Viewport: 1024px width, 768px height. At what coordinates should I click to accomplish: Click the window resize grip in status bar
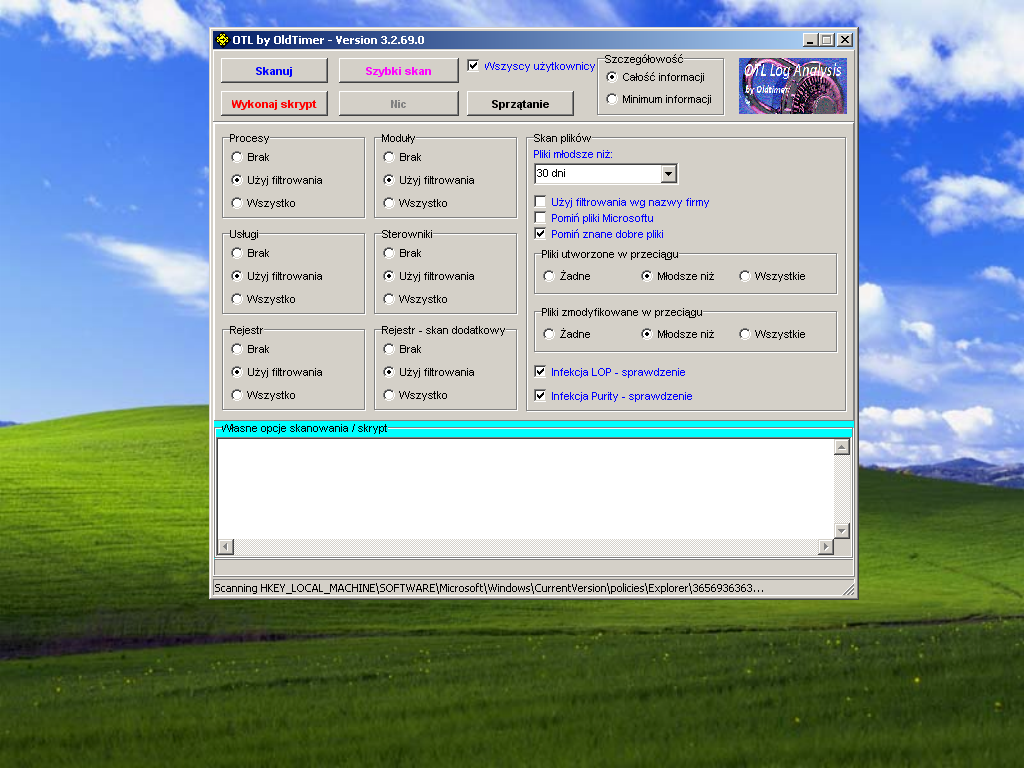click(x=848, y=590)
